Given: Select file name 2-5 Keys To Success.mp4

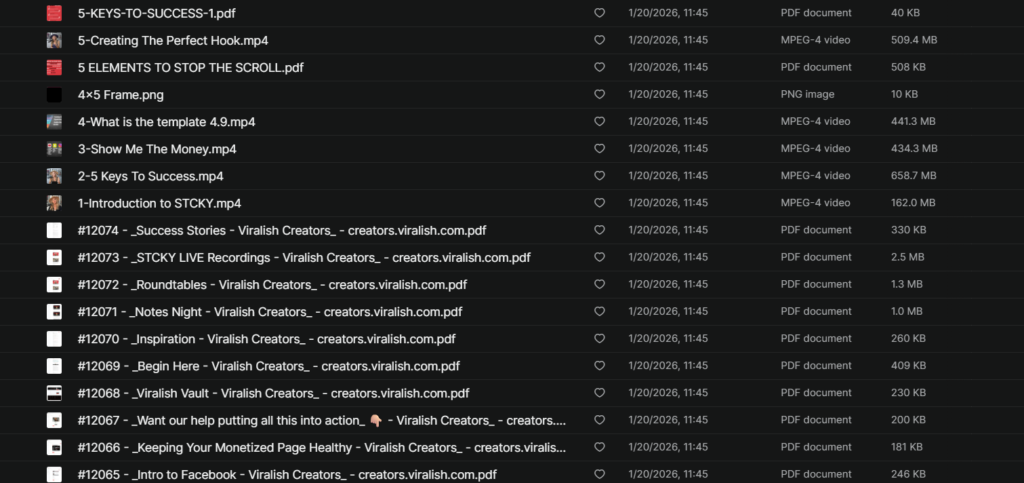Looking at the screenshot, I should tap(151, 176).
